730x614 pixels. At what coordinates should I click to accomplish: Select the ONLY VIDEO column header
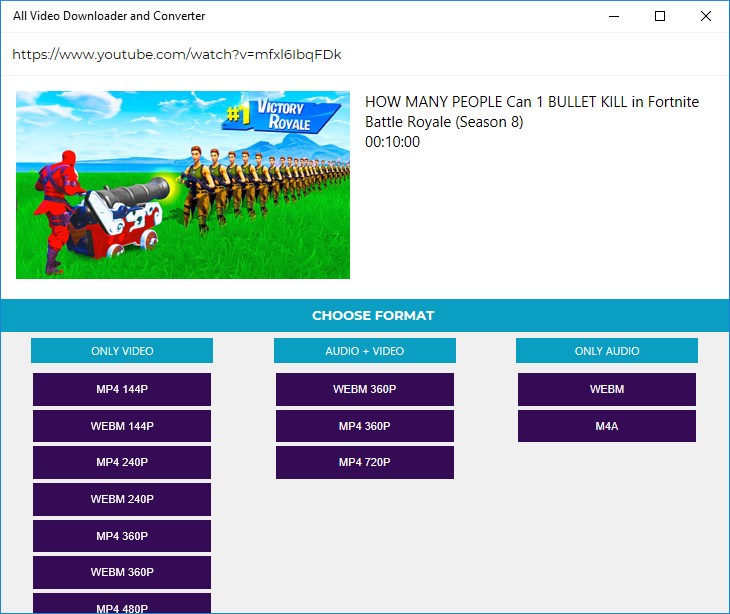(x=122, y=351)
